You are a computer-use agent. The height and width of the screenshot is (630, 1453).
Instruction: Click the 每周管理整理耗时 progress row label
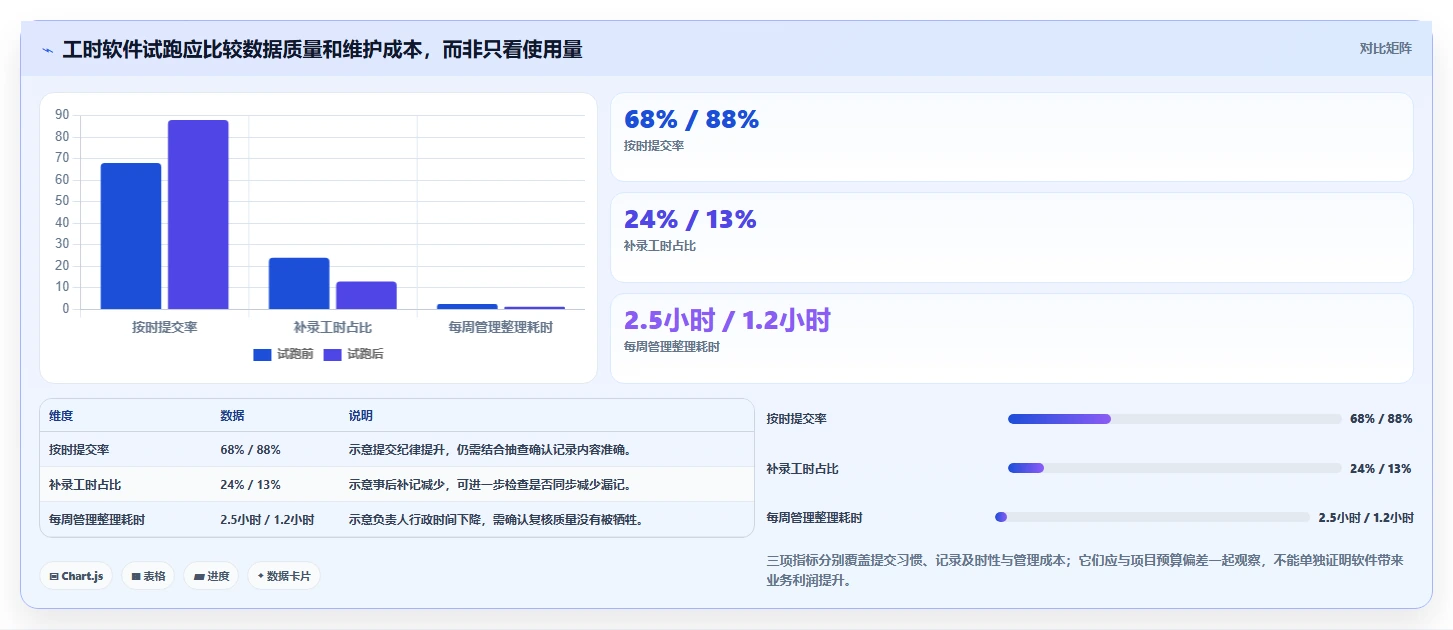tap(815, 518)
